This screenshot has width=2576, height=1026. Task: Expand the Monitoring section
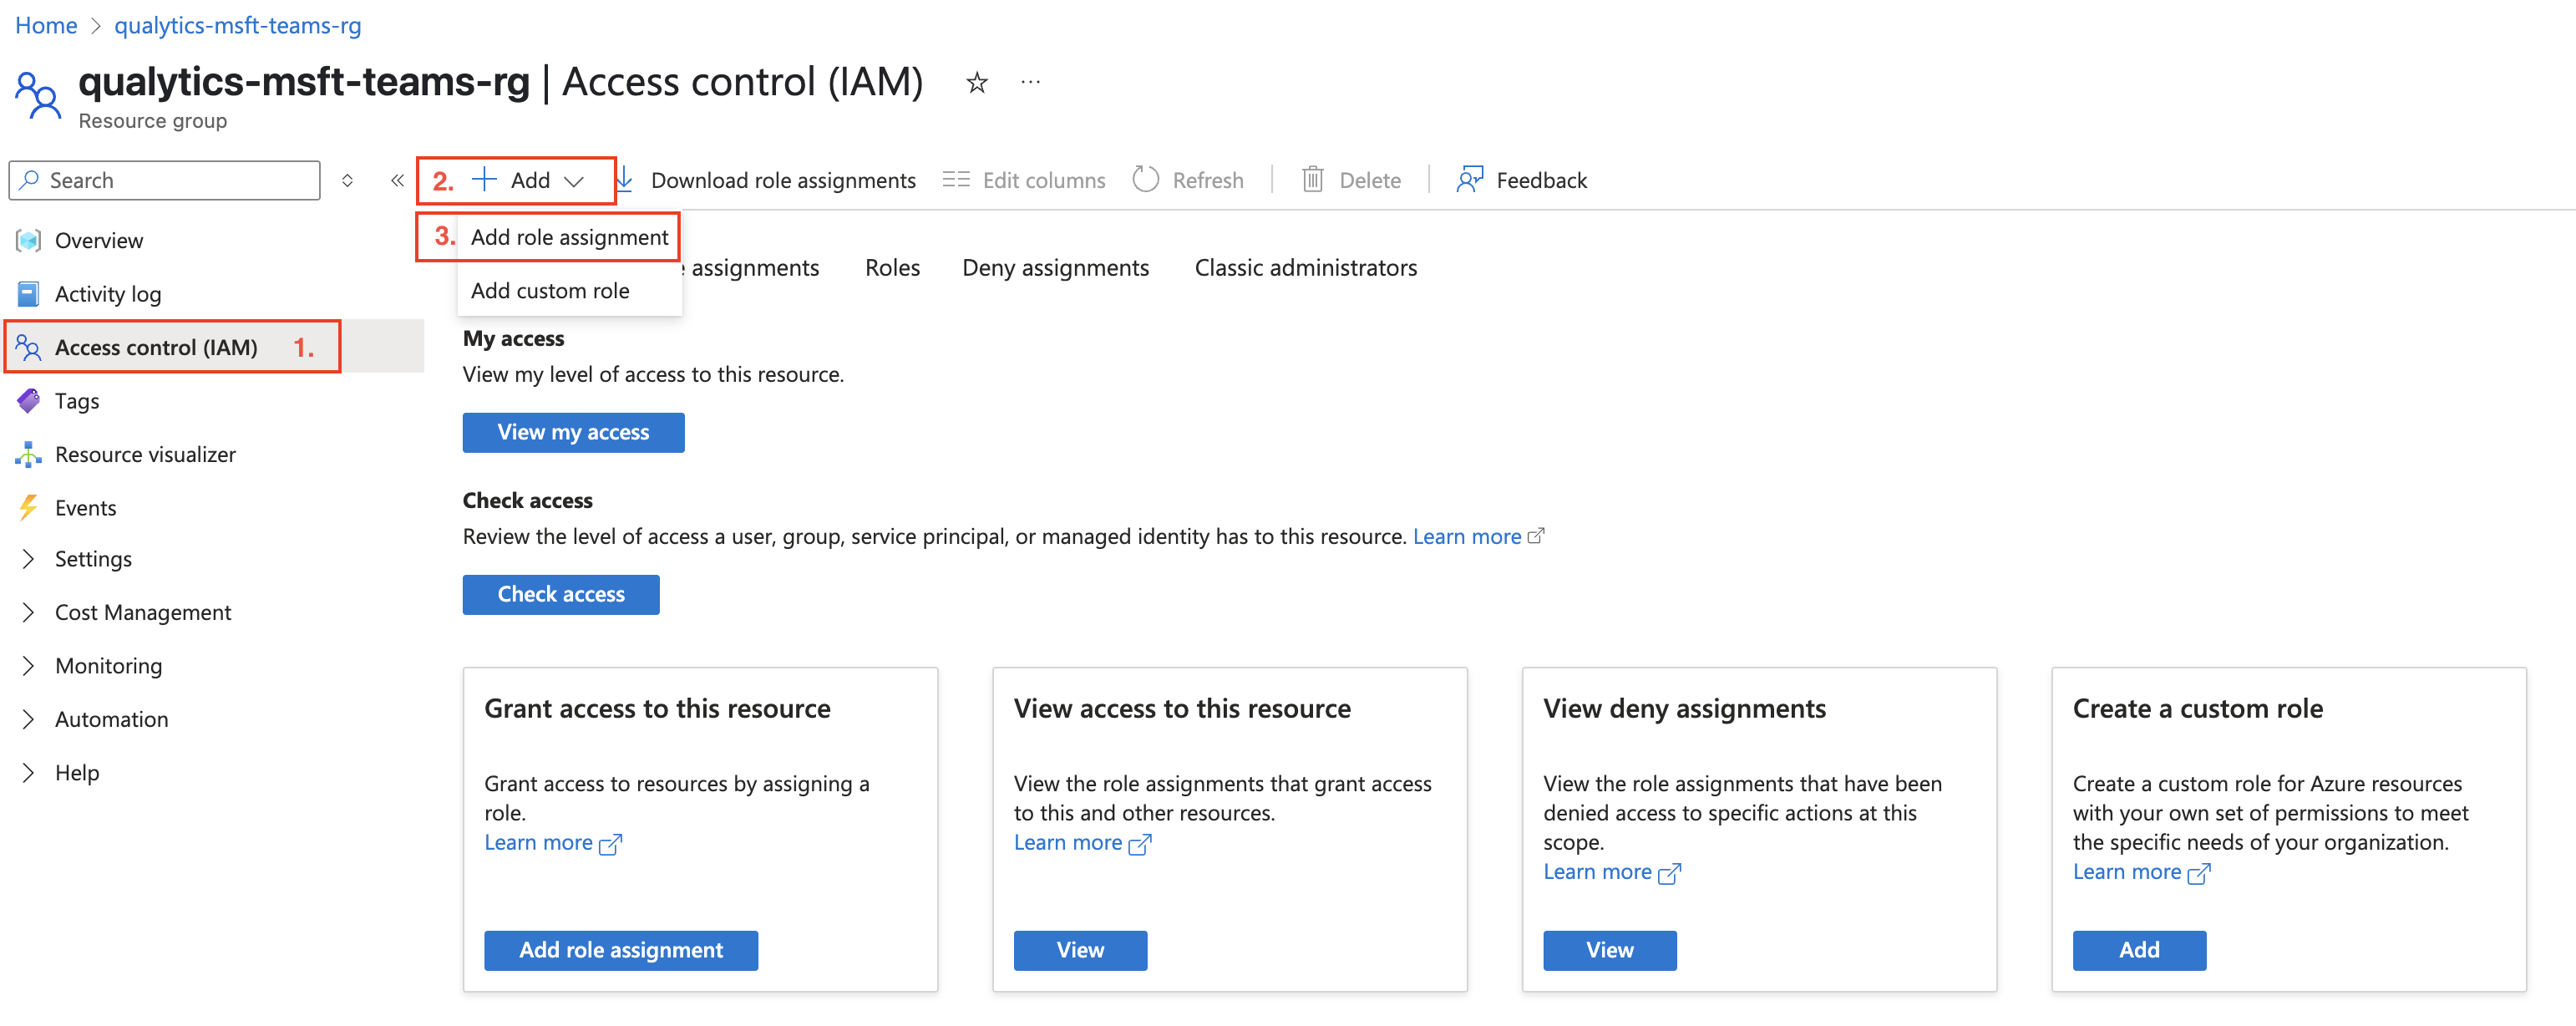point(28,666)
